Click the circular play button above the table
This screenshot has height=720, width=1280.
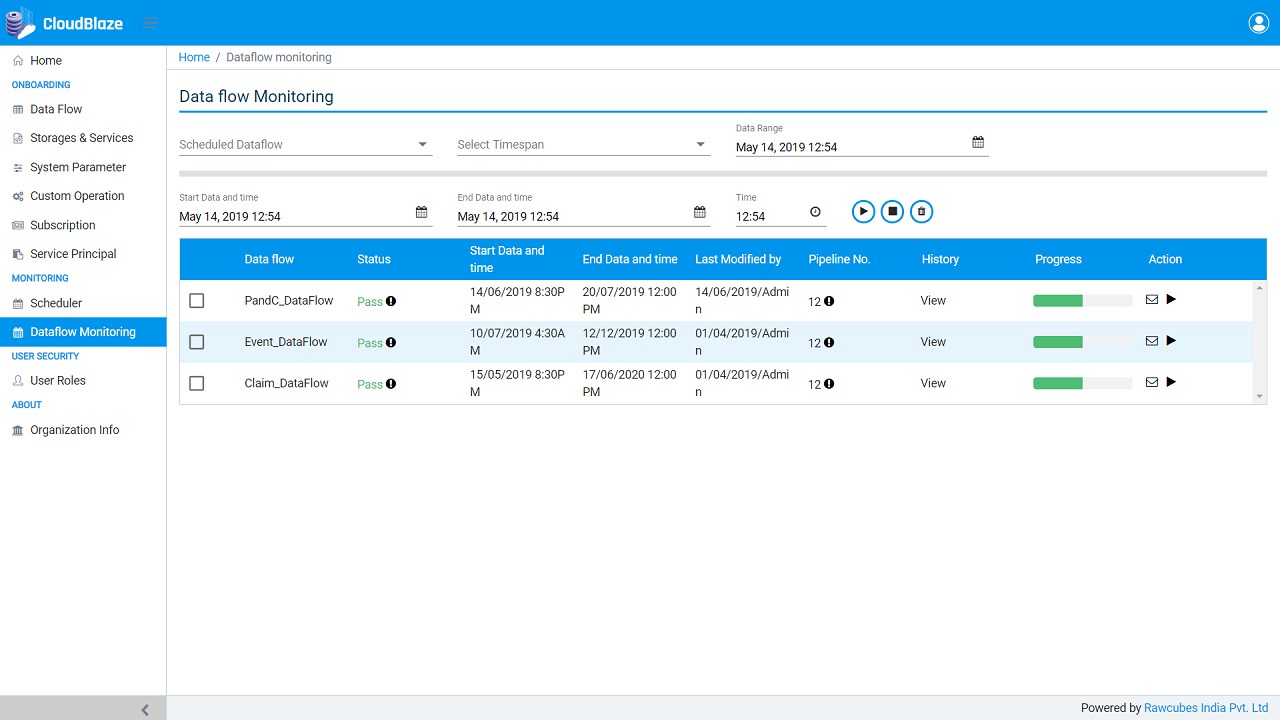pos(863,212)
